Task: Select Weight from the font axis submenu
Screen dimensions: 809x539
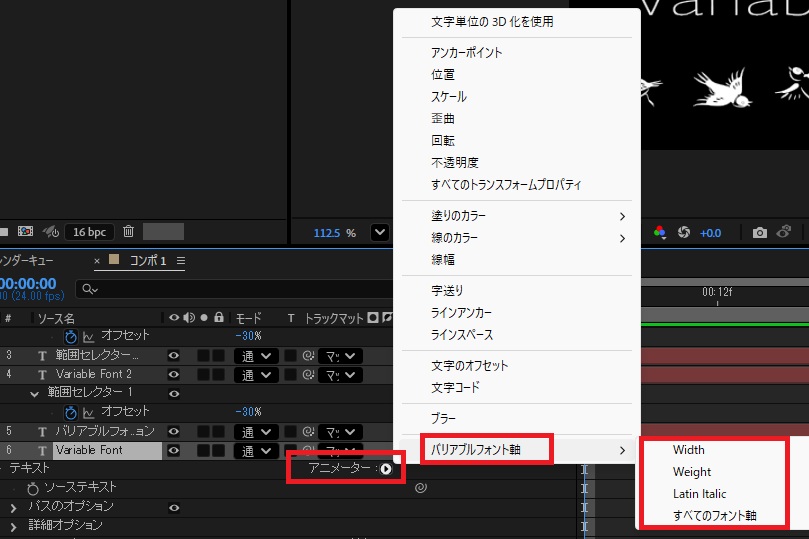Action: click(692, 472)
